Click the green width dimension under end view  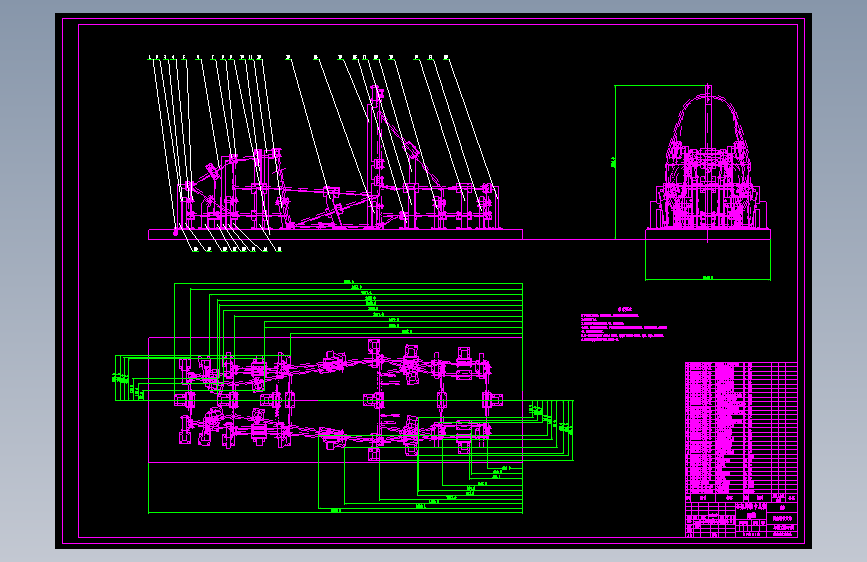708,278
